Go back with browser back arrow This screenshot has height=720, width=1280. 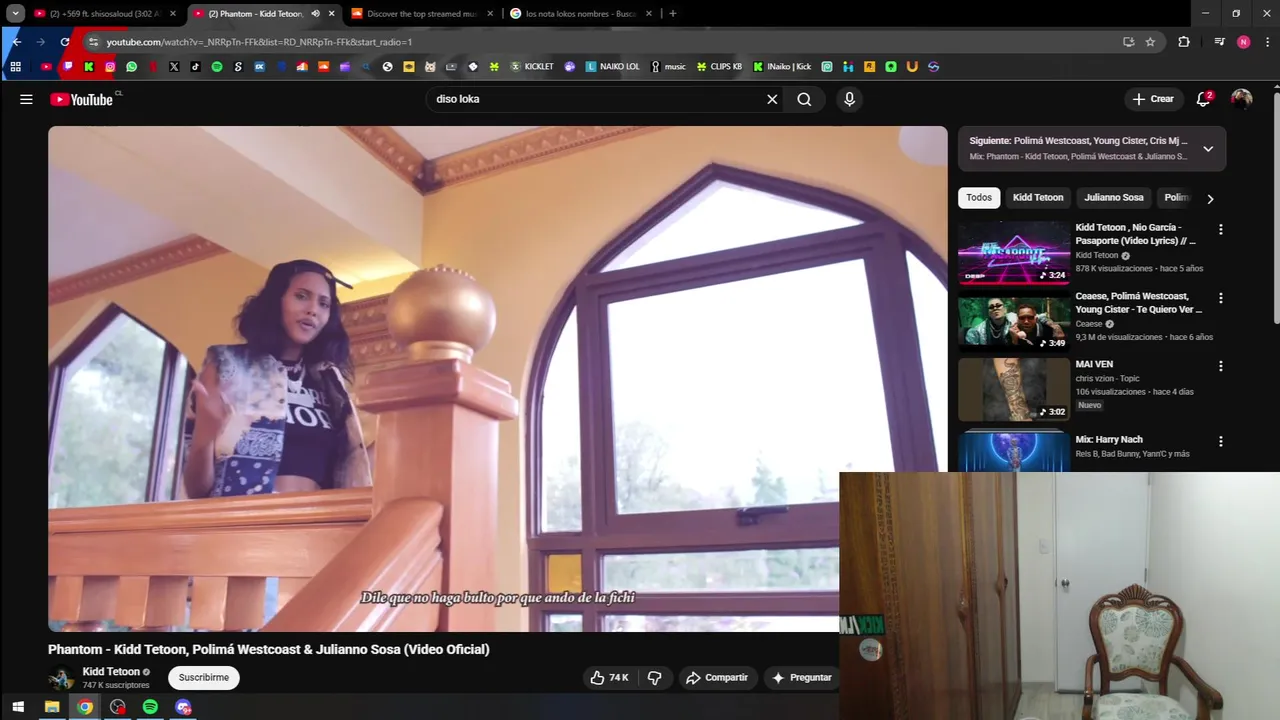pos(16,42)
